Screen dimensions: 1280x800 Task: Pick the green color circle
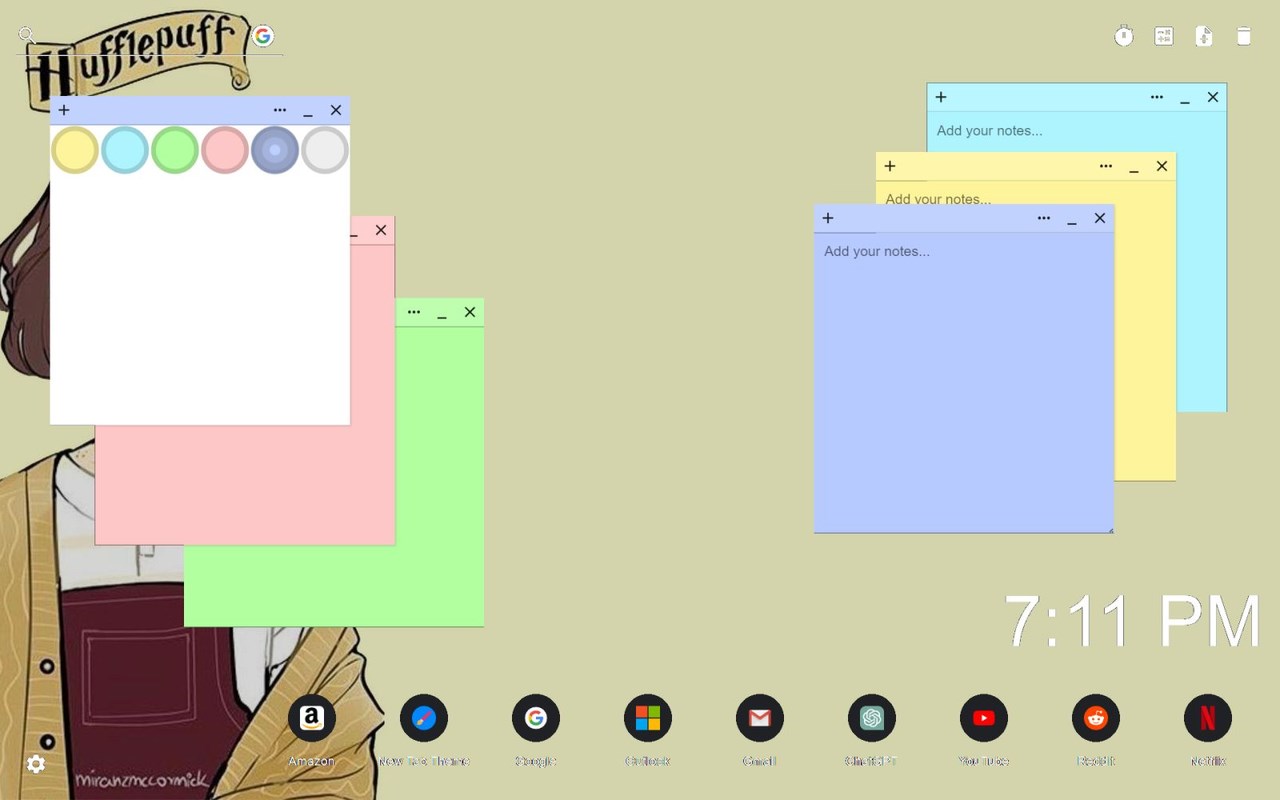175,150
